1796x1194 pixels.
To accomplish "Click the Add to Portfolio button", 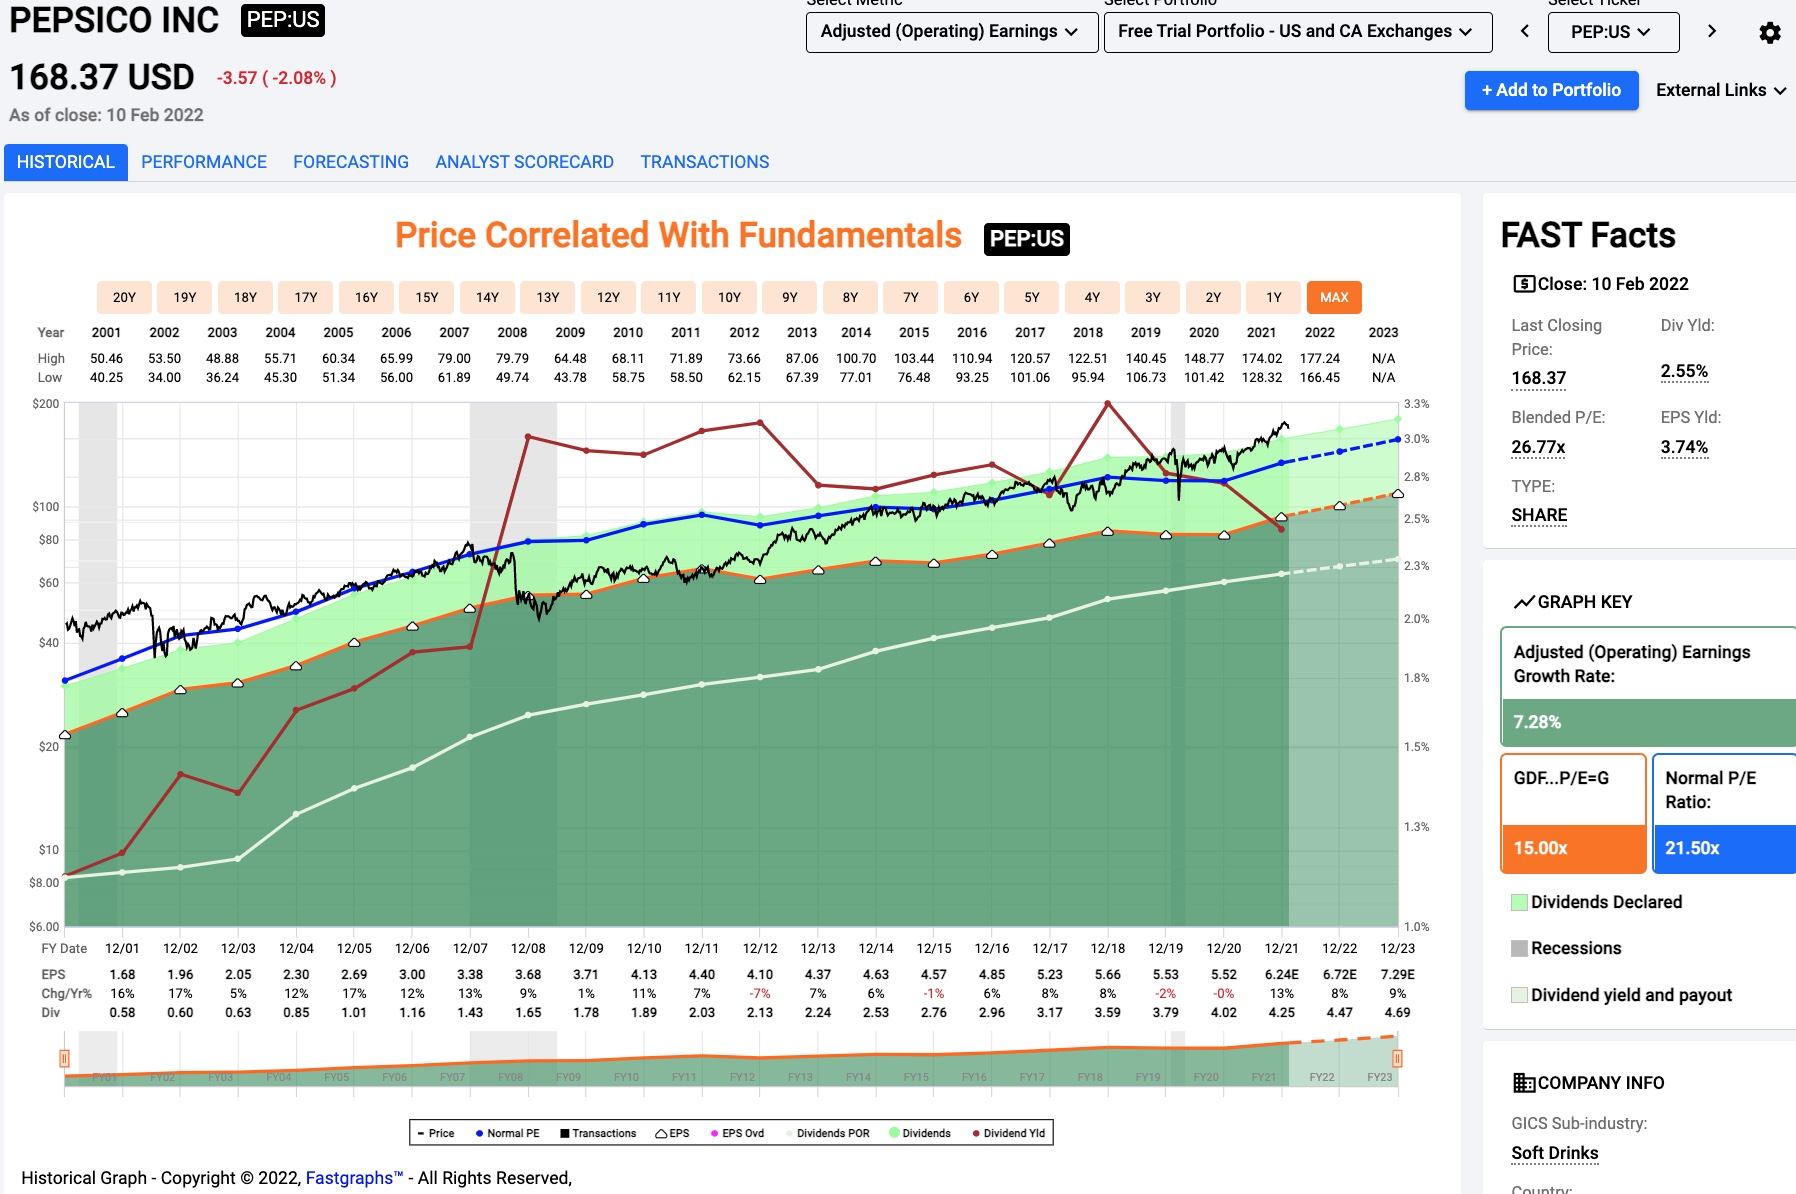I will click(1551, 90).
